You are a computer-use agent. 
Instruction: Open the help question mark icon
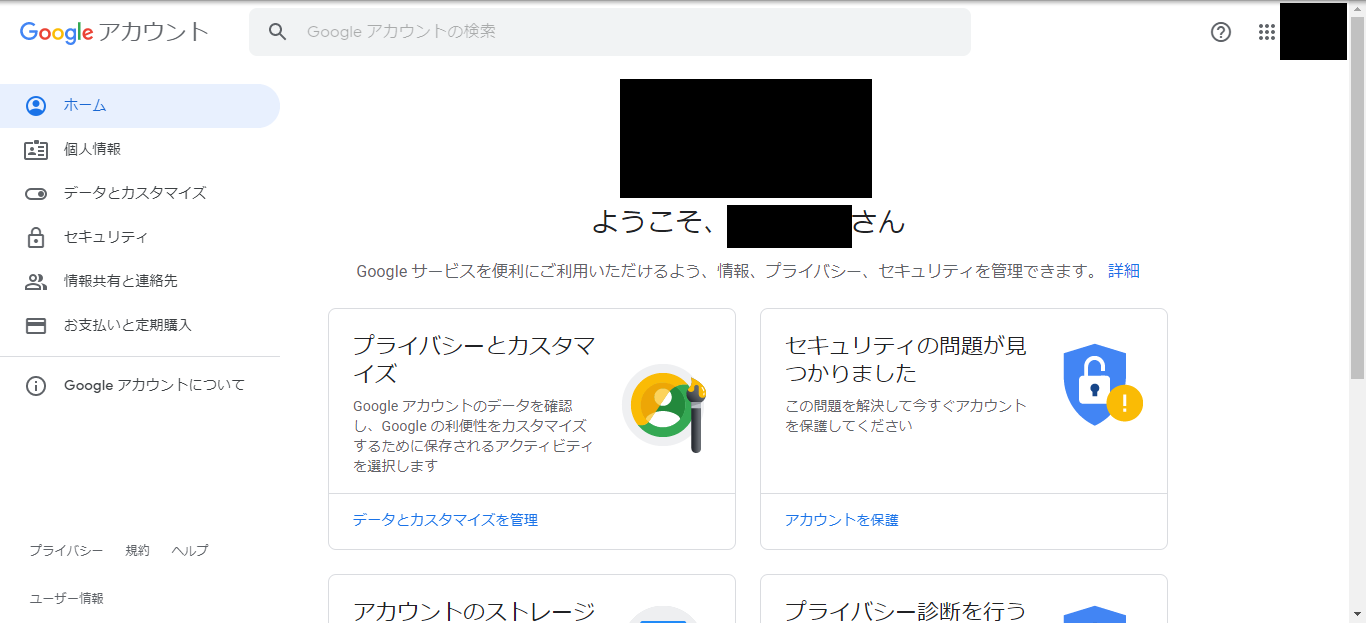(1221, 32)
